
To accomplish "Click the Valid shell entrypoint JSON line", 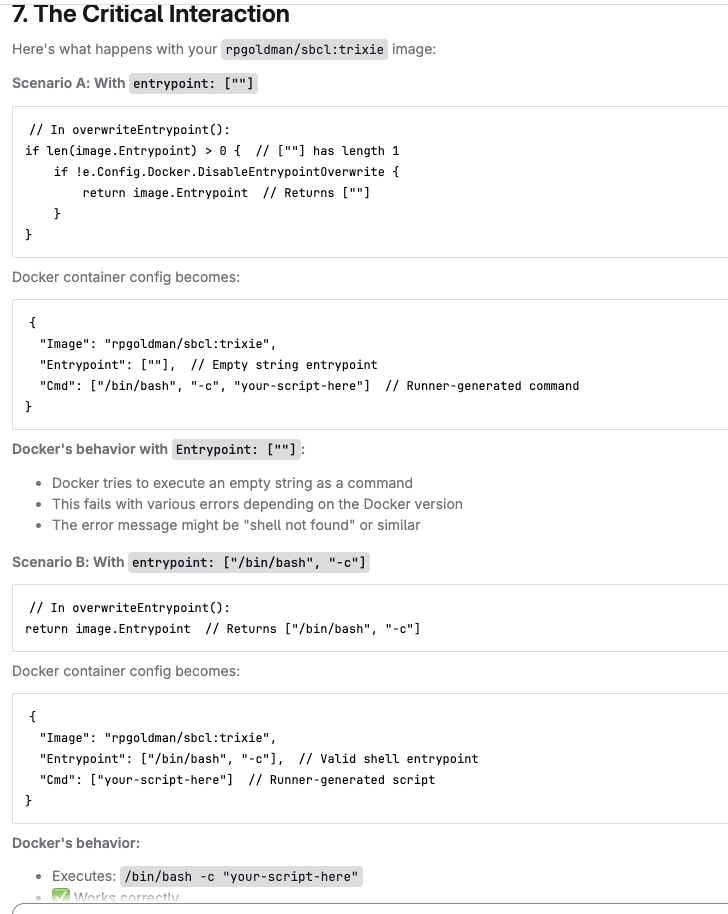I will 259,759.
